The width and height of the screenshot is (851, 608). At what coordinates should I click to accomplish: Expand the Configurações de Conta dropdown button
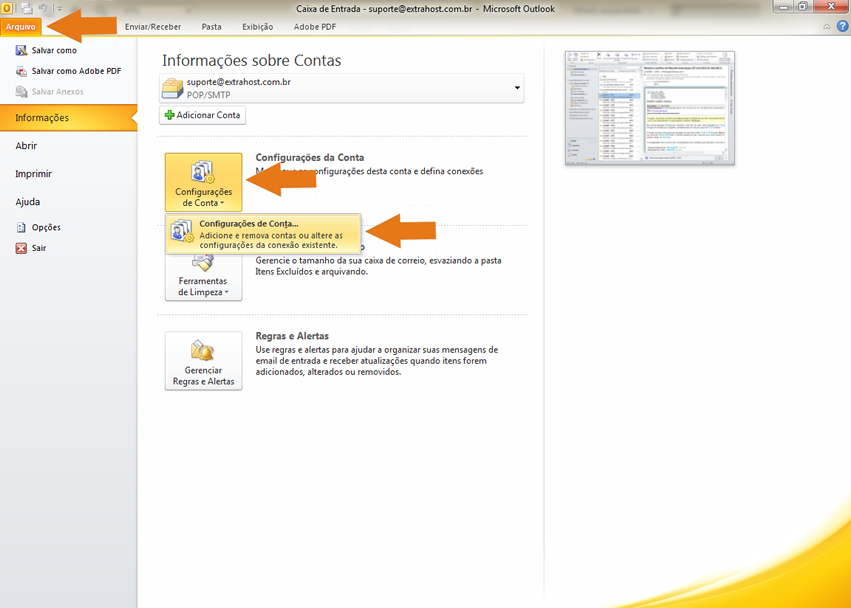[x=203, y=182]
